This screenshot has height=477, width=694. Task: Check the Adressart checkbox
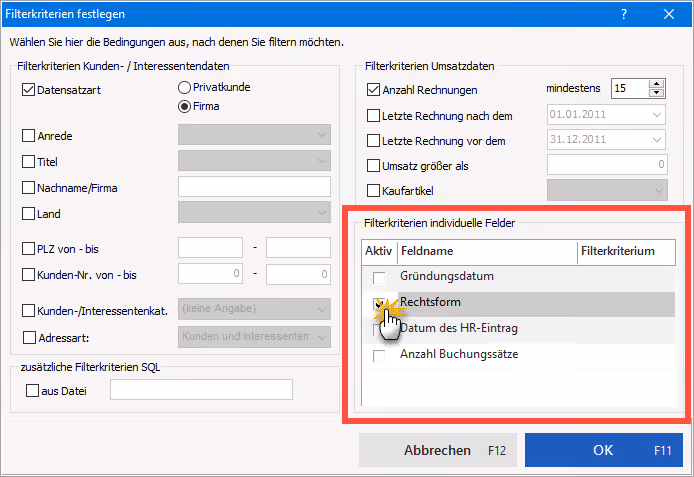point(29,338)
